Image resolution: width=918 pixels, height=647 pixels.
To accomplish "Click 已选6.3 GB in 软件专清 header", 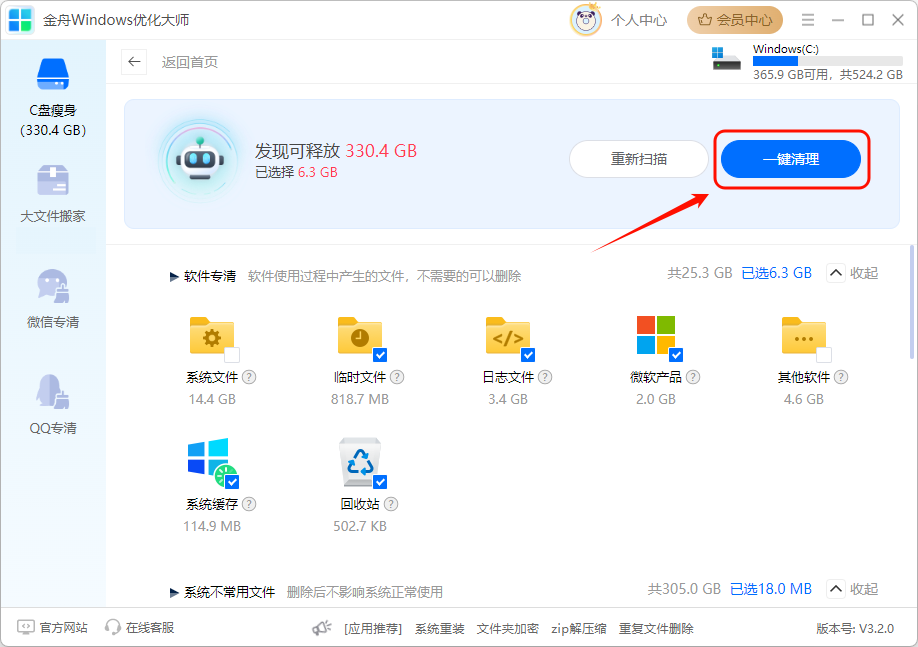I will (x=776, y=273).
